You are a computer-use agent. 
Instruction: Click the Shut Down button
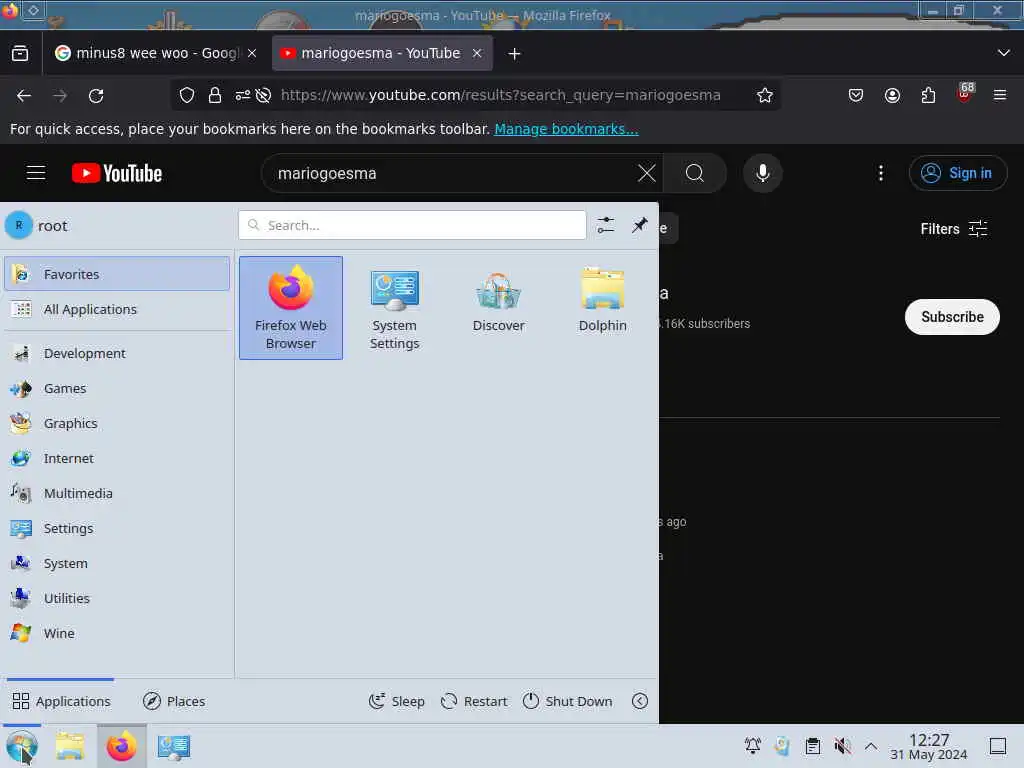(568, 701)
